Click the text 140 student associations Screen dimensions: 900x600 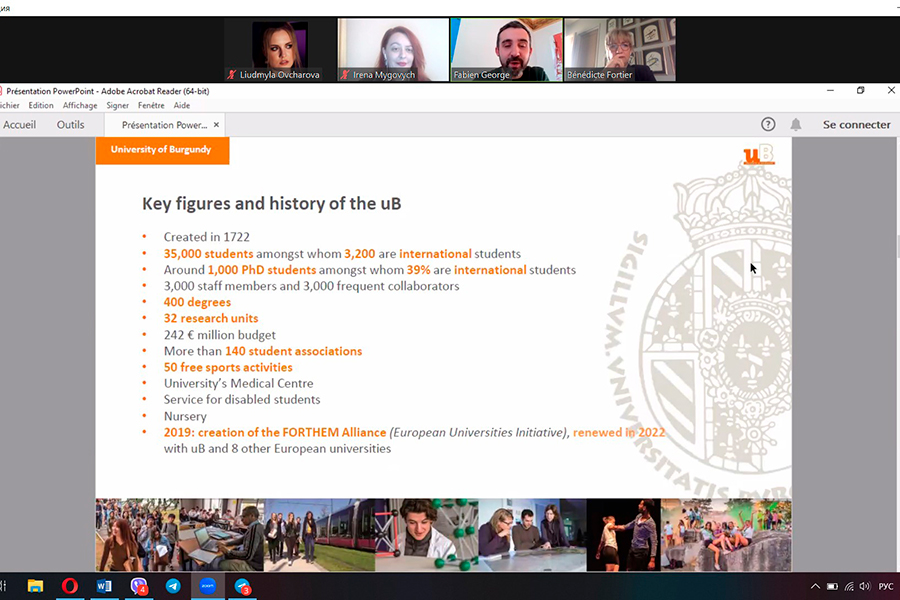(x=293, y=351)
